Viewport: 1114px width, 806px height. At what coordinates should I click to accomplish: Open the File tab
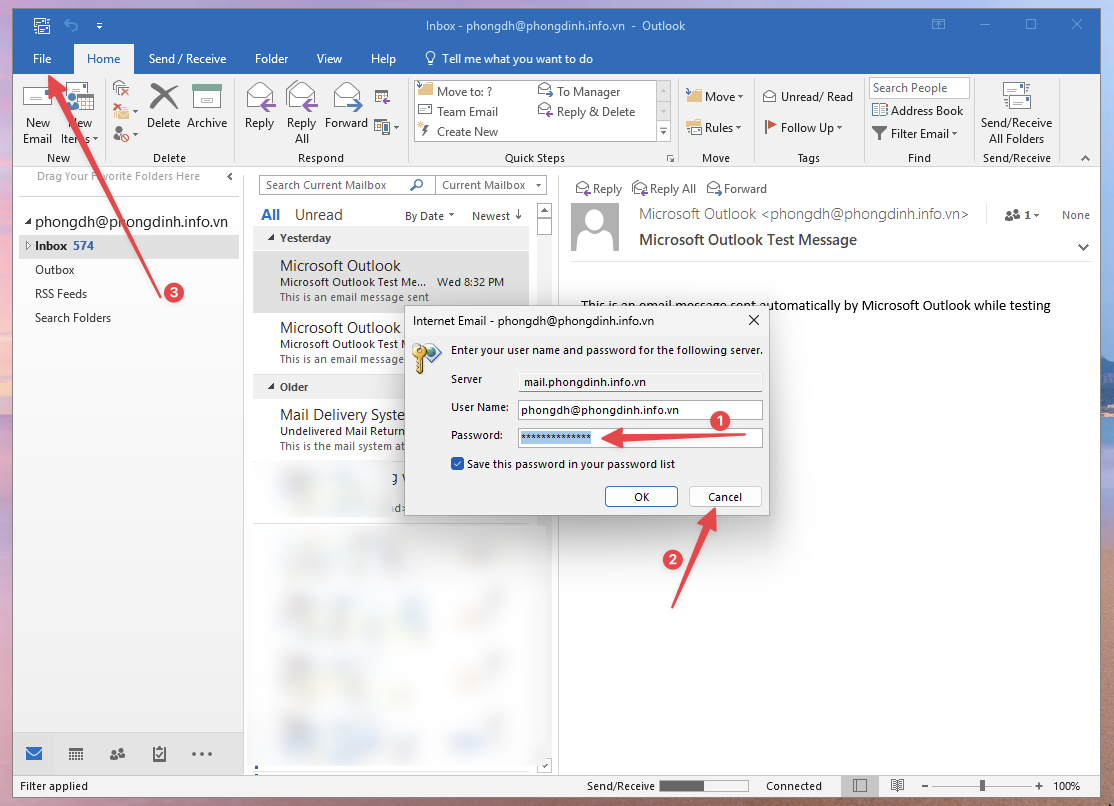click(42, 59)
